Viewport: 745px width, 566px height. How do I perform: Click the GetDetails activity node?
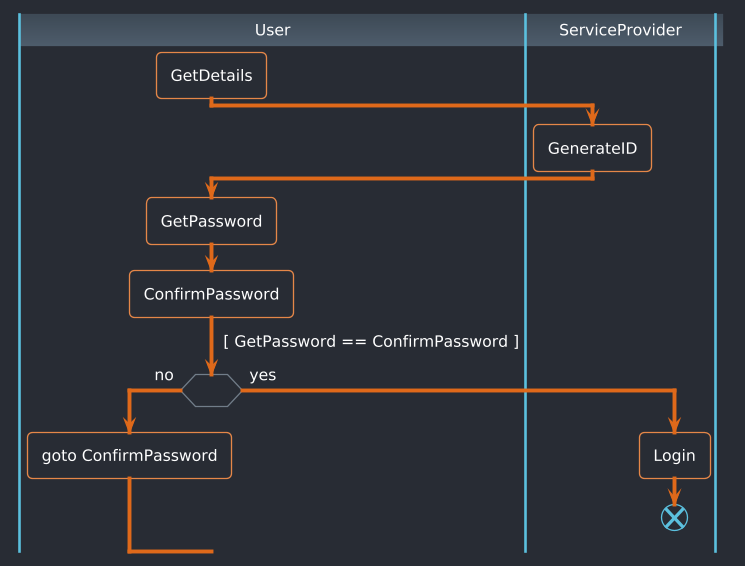pyautogui.click(x=211, y=76)
